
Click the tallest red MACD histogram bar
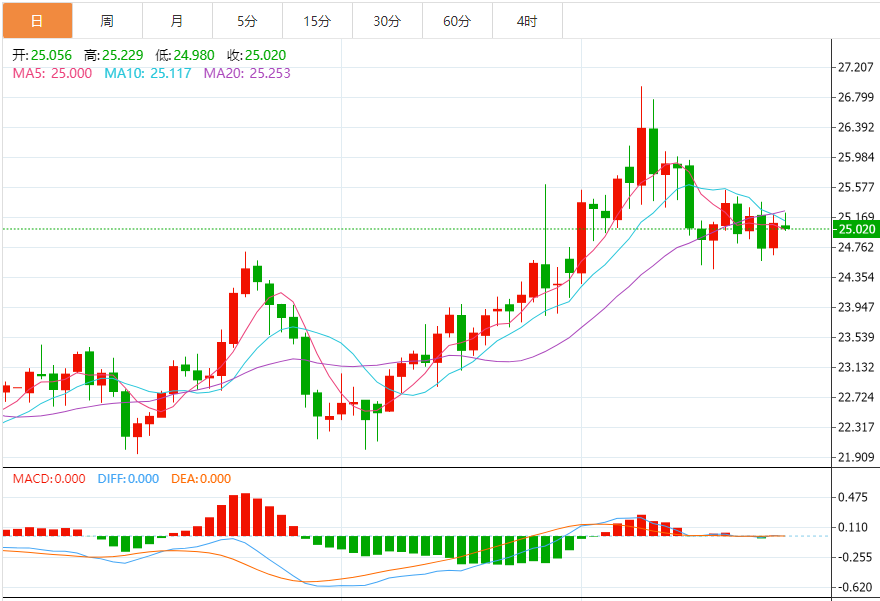coord(245,515)
